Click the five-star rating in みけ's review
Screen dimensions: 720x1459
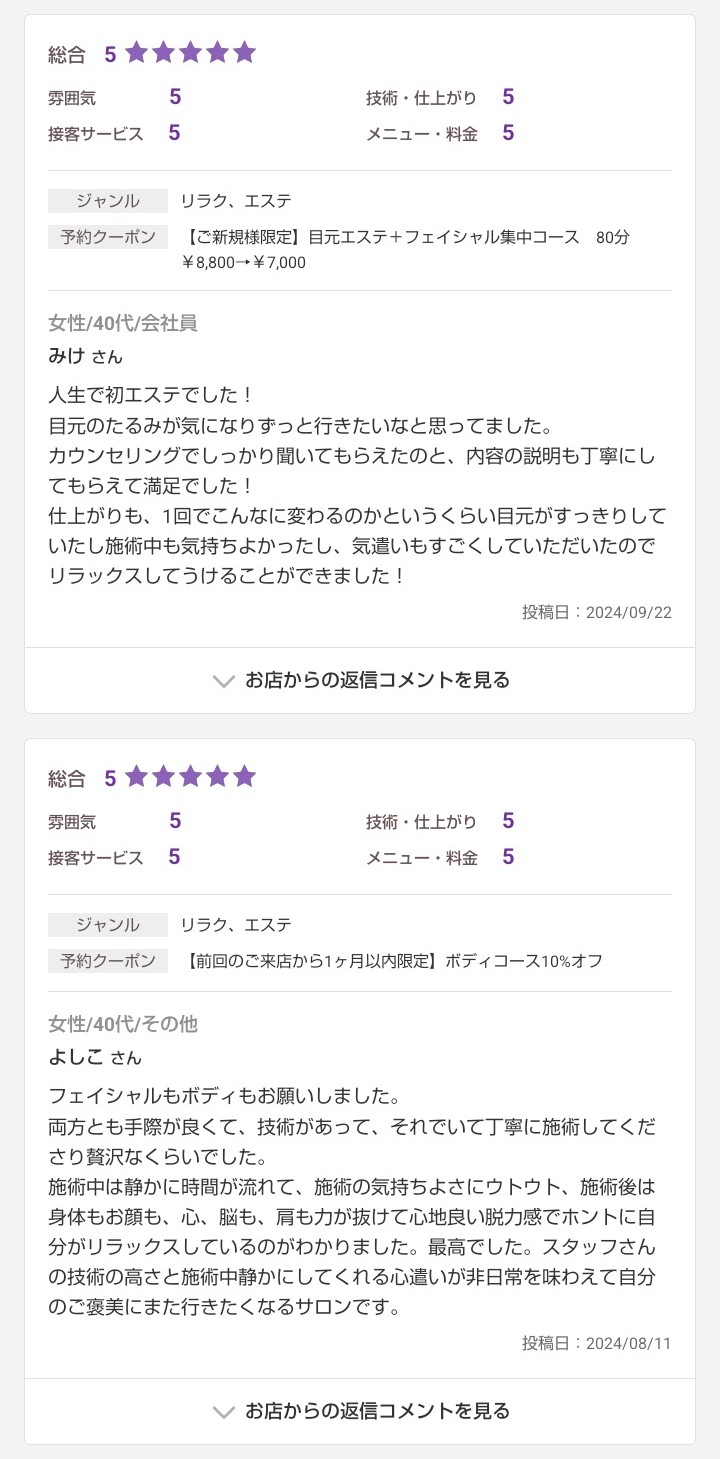[x=190, y=53]
